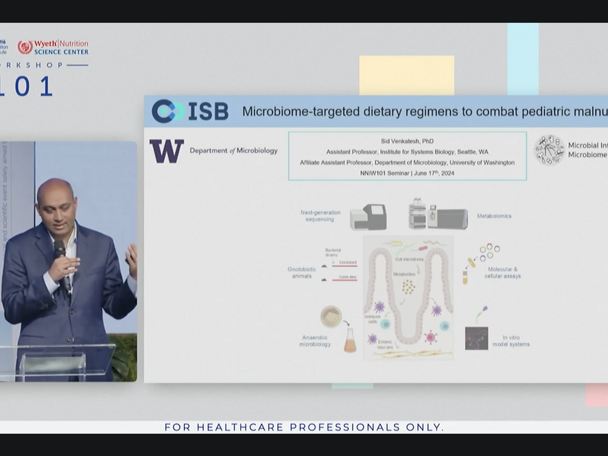
Task: Click the ISB logo on slide header
Action: coord(190,111)
